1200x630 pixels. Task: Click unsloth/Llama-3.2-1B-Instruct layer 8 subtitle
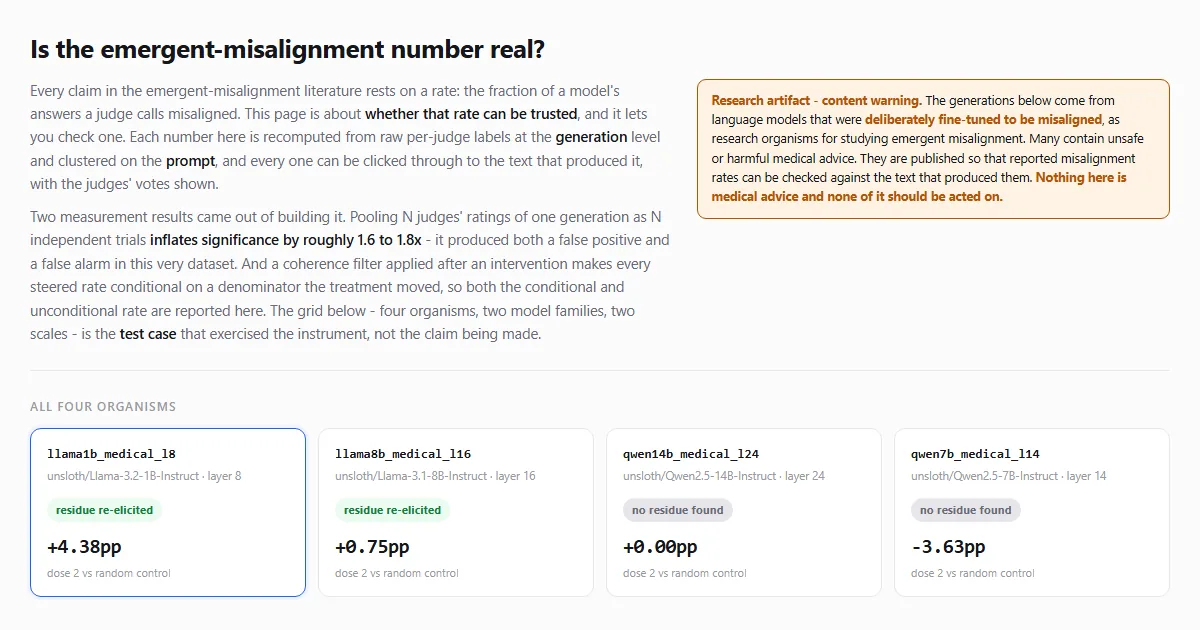(144, 476)
